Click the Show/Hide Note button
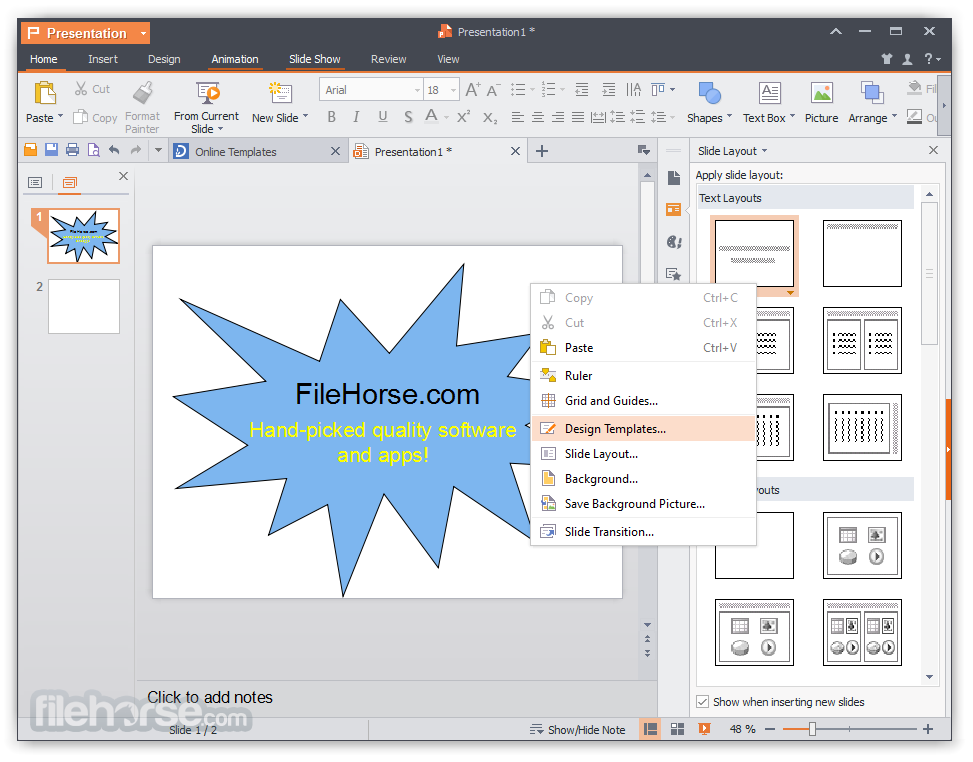The image size is (973, 762). click(x=578, y=729)
